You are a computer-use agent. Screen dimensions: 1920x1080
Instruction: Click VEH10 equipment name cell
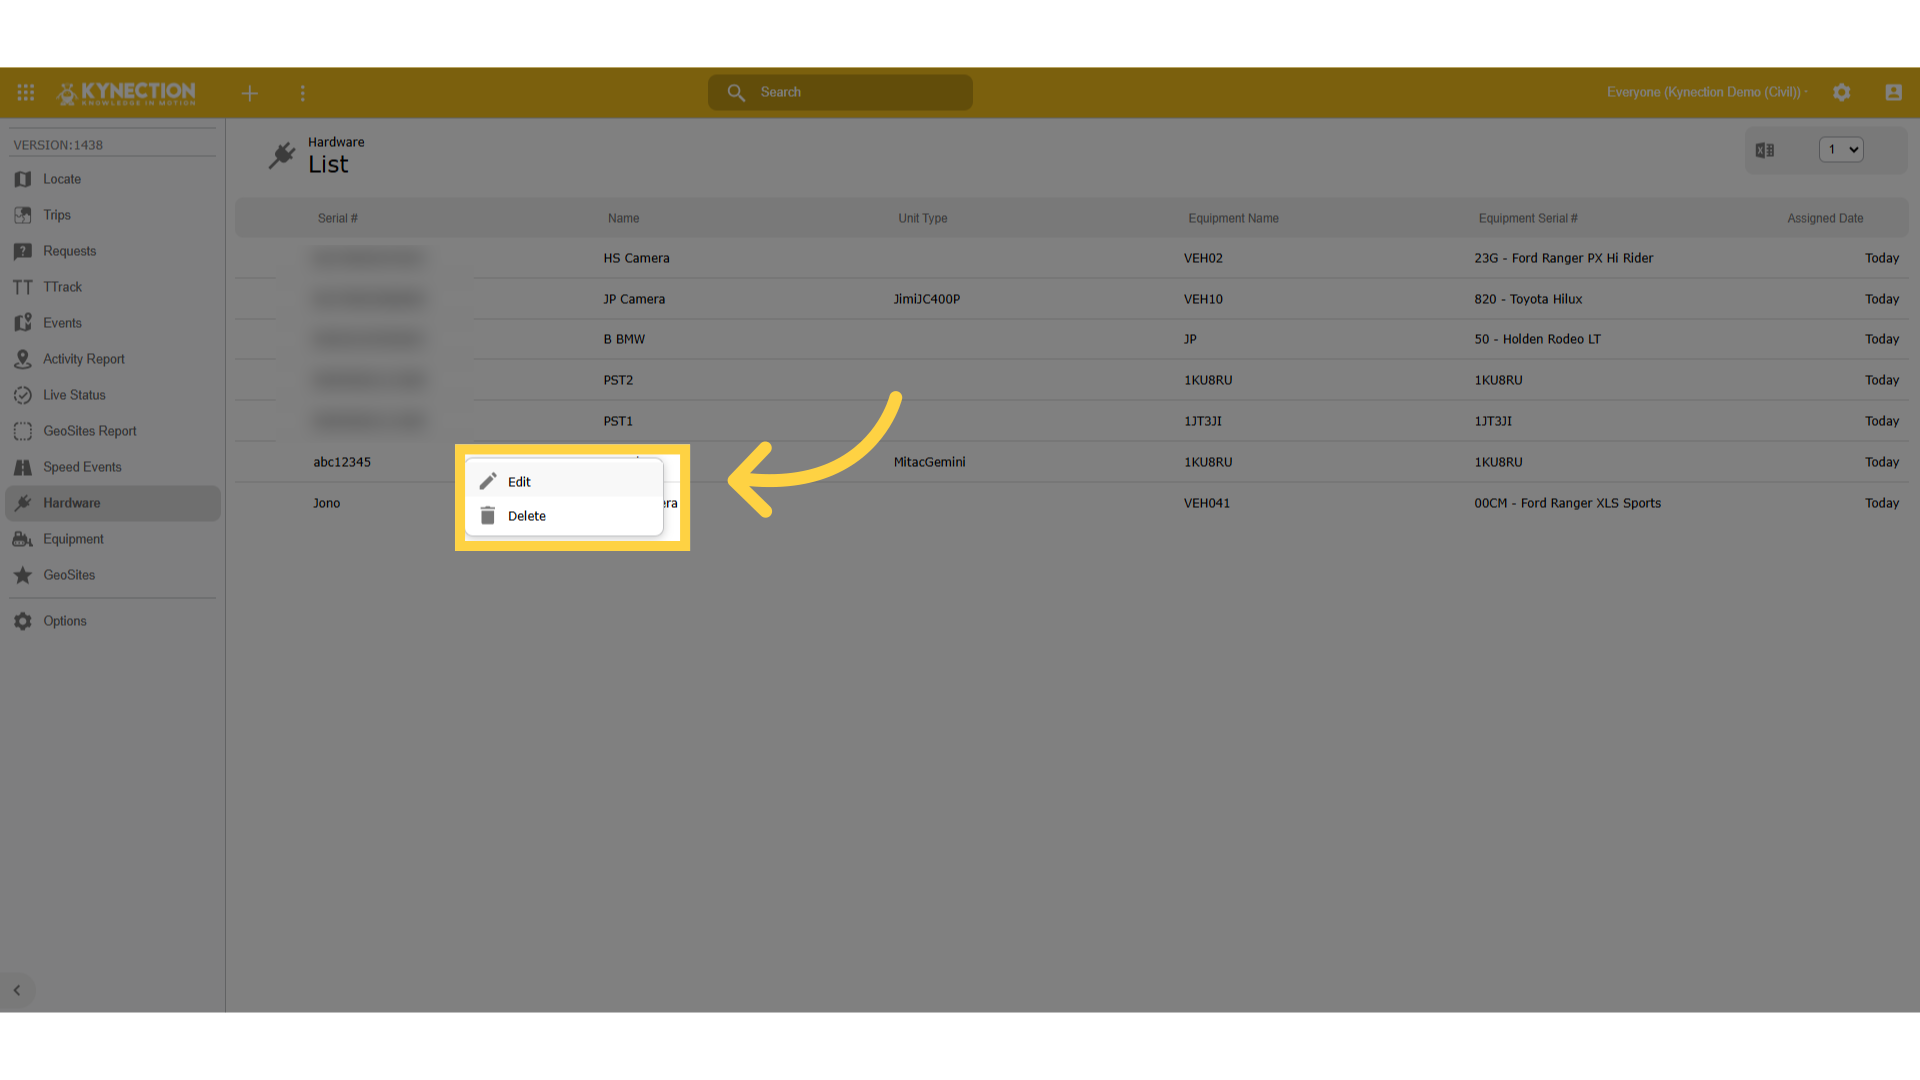pos(1203,299)
